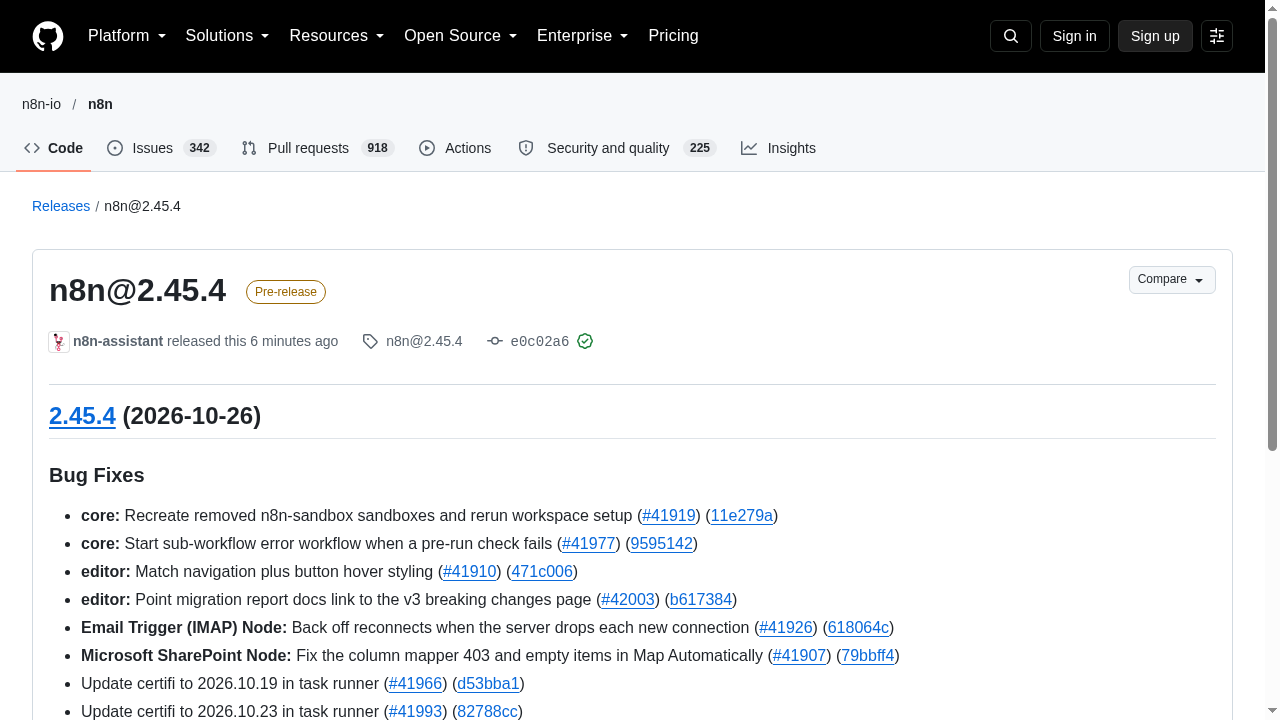The width and height of the screenshot is (1280, 720).
Task: Open commit 471c006
Action: pos(542,572)
